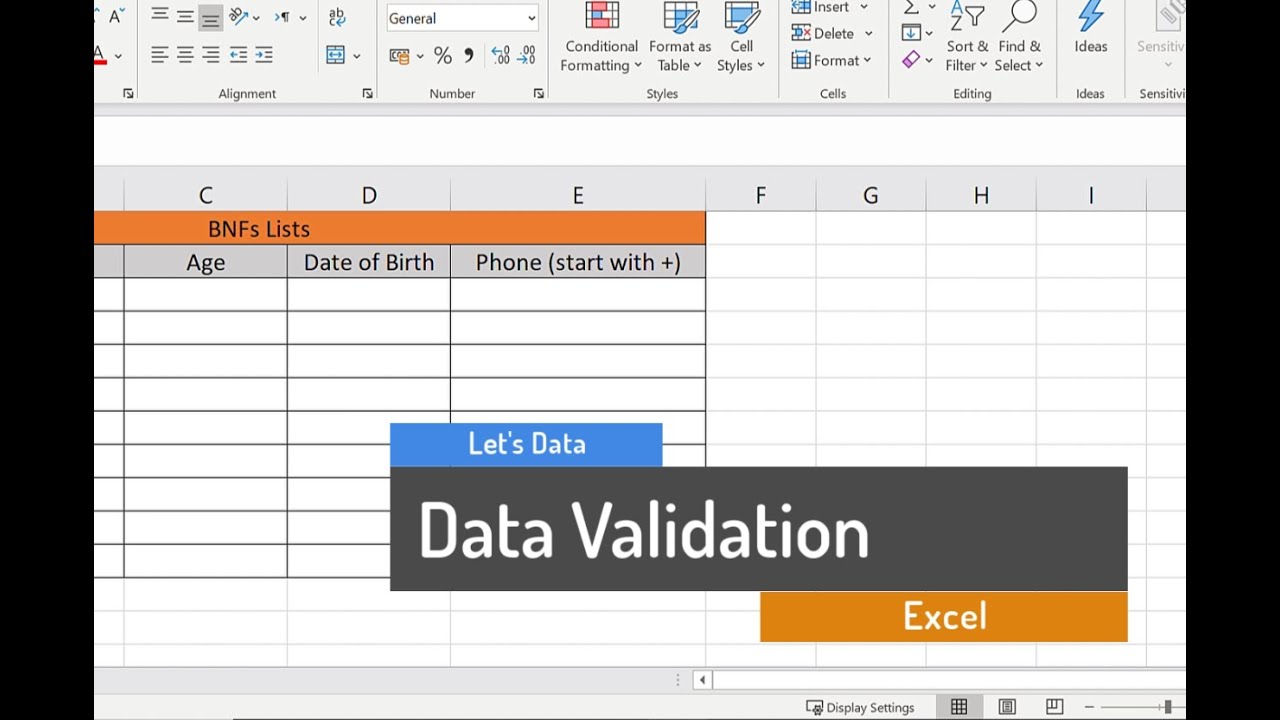
Task: Open the Sort & Filter menu
Action: (x=967, y=38)
